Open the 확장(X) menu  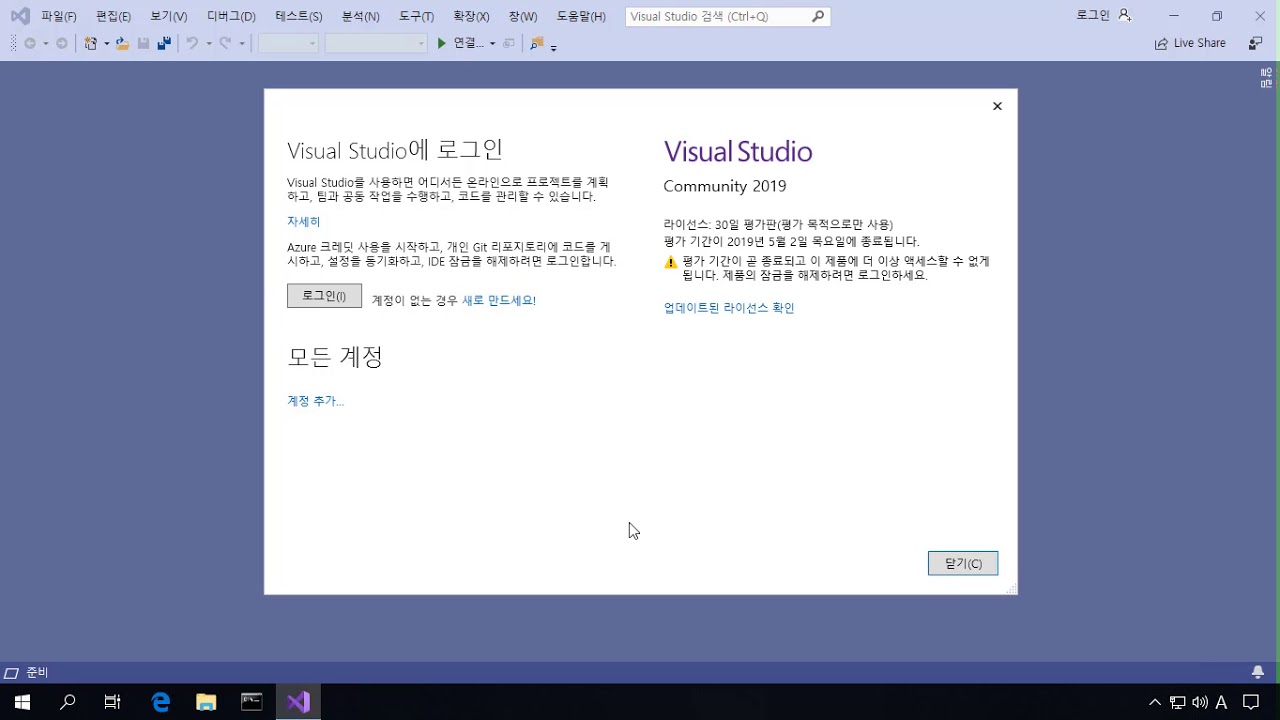(471, 16)
